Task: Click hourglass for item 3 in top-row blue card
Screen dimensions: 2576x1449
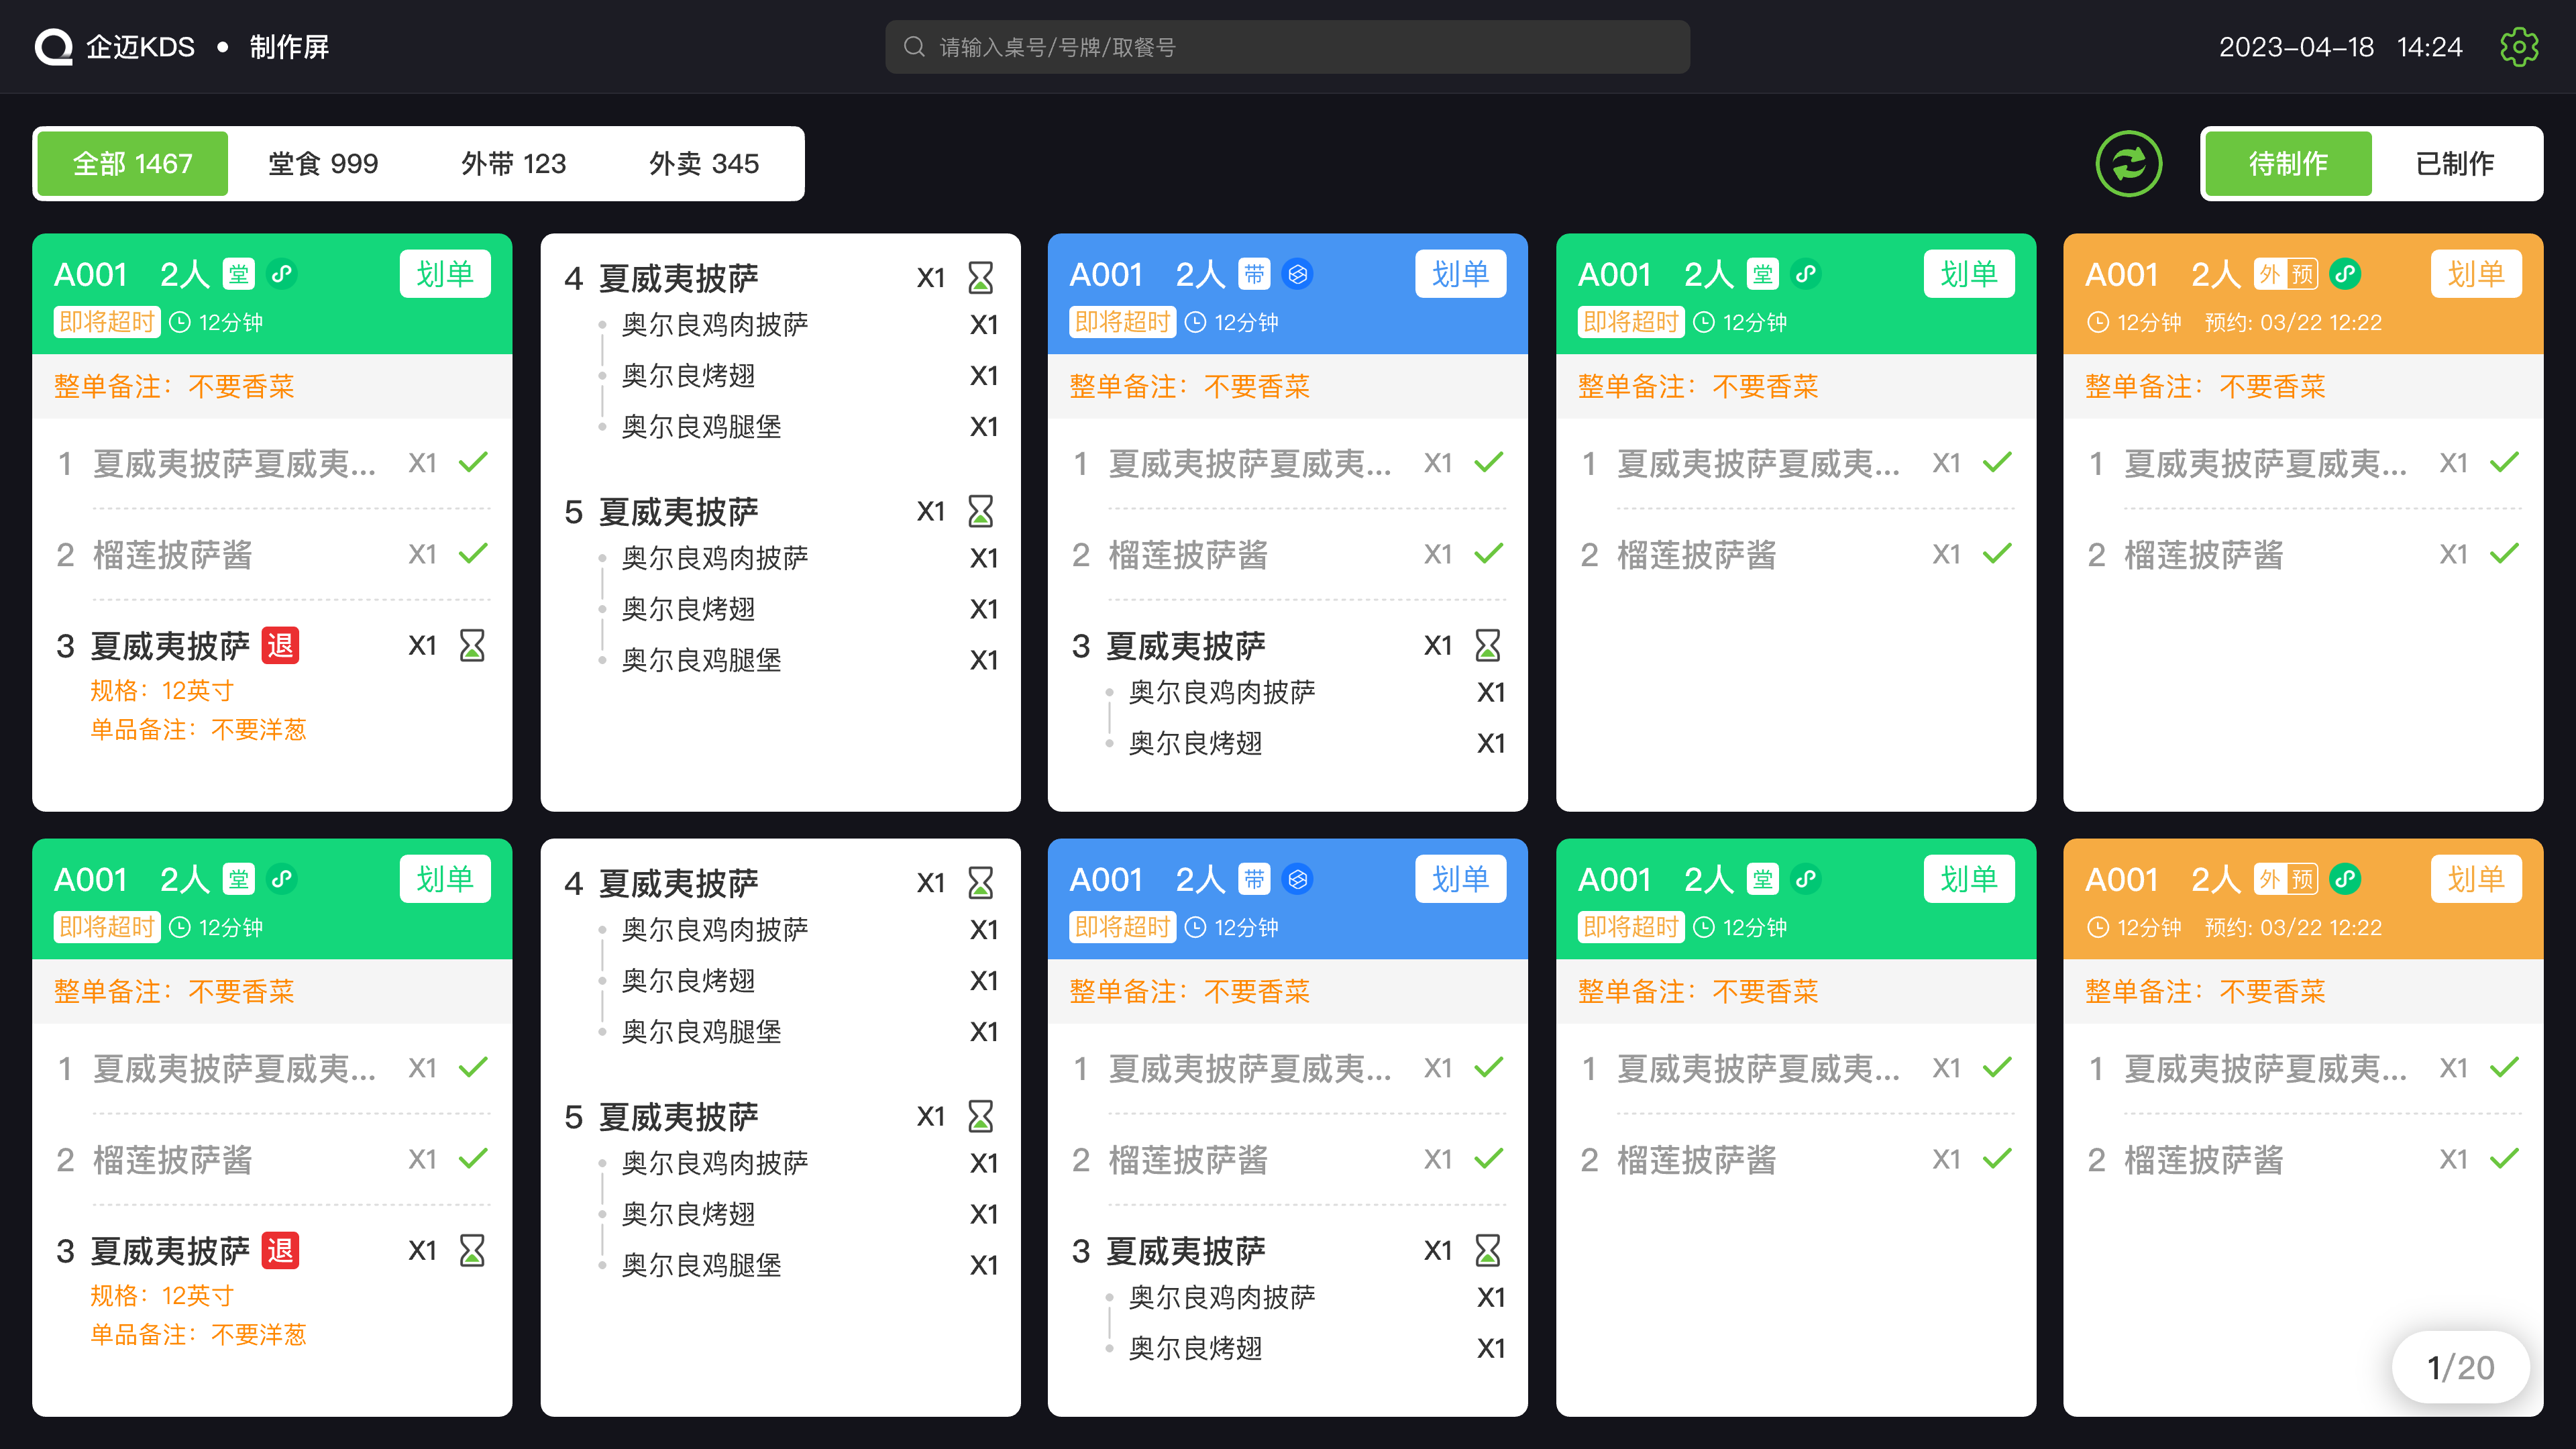Action: coord(1488,645)
